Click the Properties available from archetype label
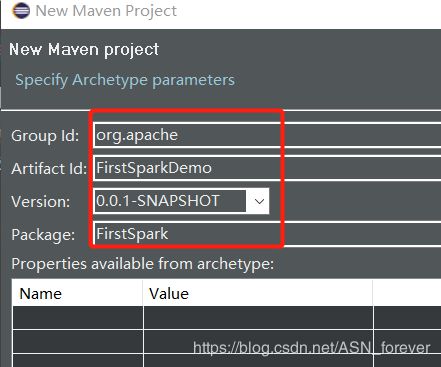The width and height of the screenshot is (441, 367). tap(143, 264)
